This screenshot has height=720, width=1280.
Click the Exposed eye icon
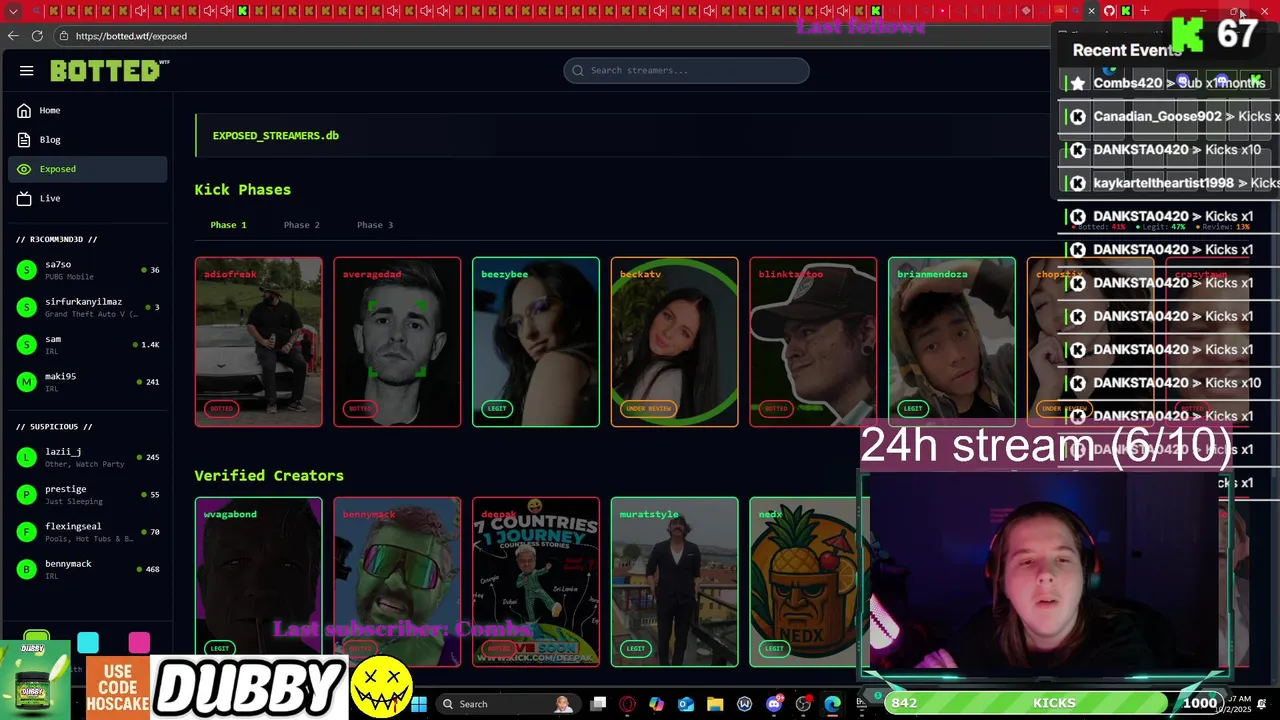pyautogui.click(x=24, y=169)
